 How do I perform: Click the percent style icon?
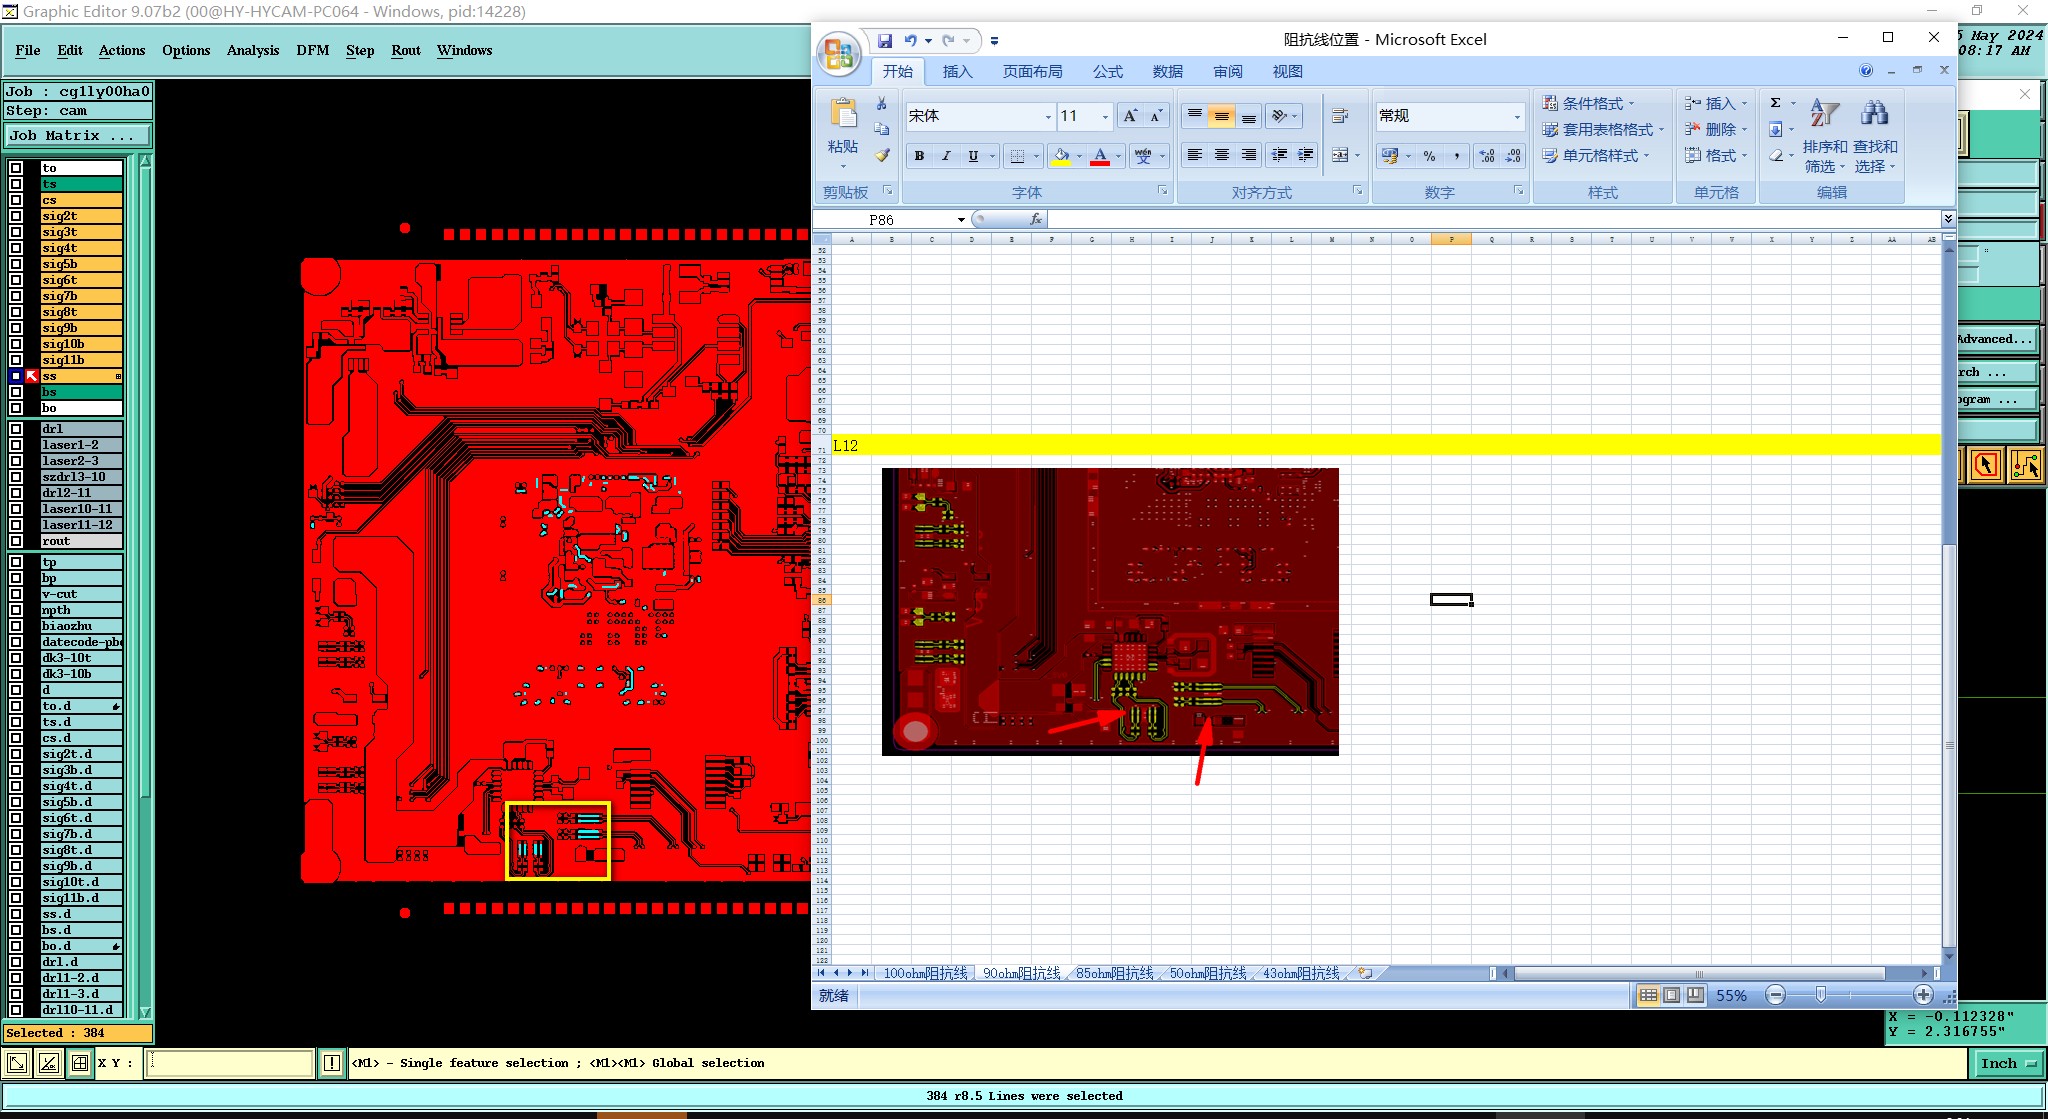pyautogui.click(x=1430, y=156)
